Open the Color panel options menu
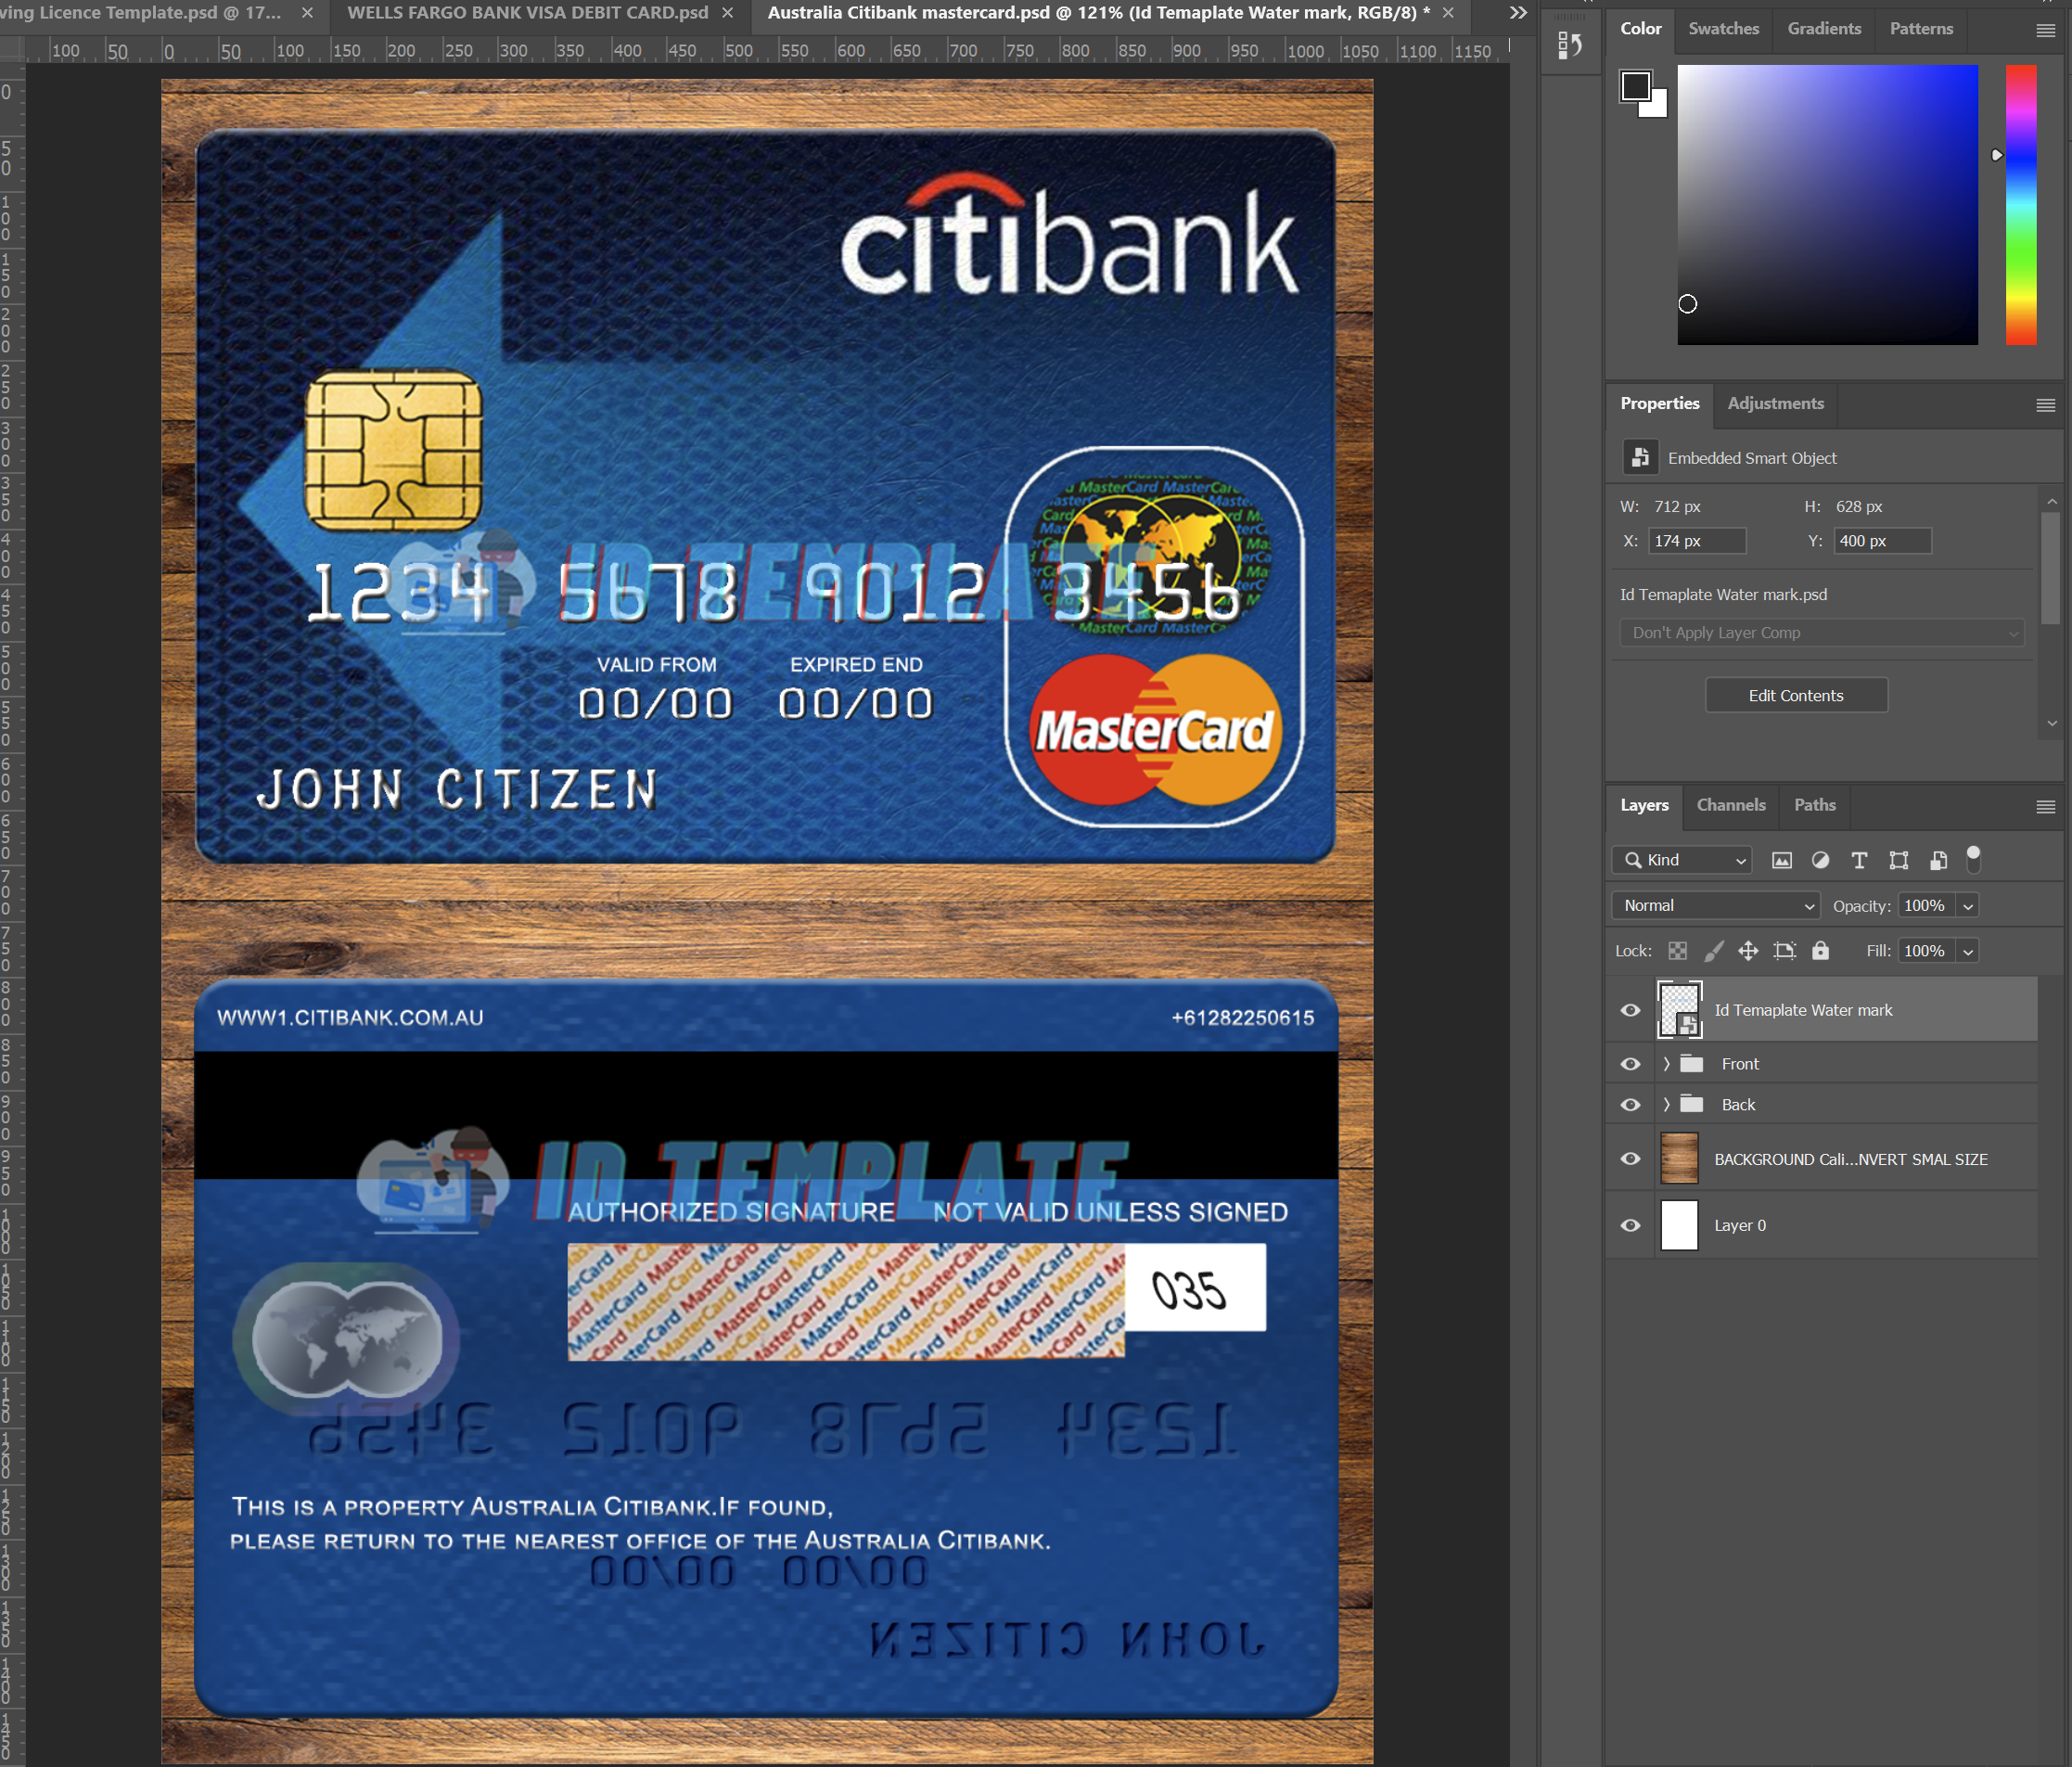This screenshot has width=2072, height=1767. point(2045,31)
